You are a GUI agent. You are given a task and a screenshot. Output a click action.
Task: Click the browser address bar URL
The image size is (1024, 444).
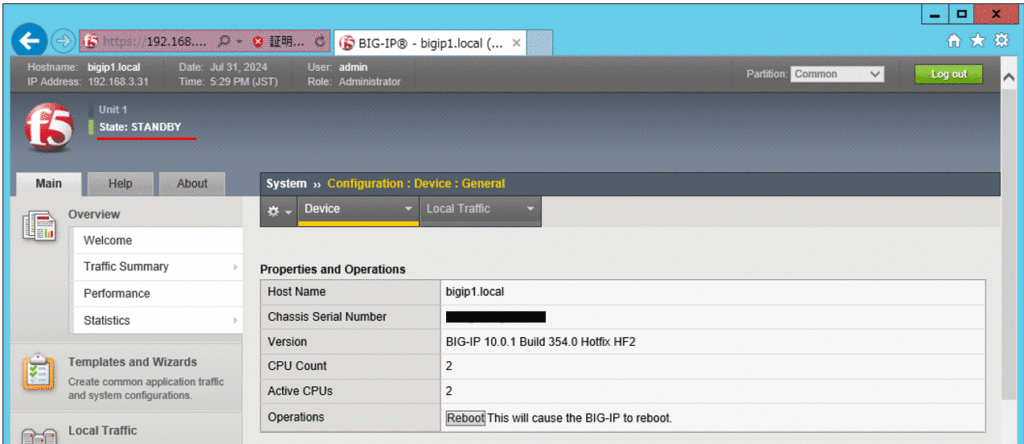click(155, 41)
